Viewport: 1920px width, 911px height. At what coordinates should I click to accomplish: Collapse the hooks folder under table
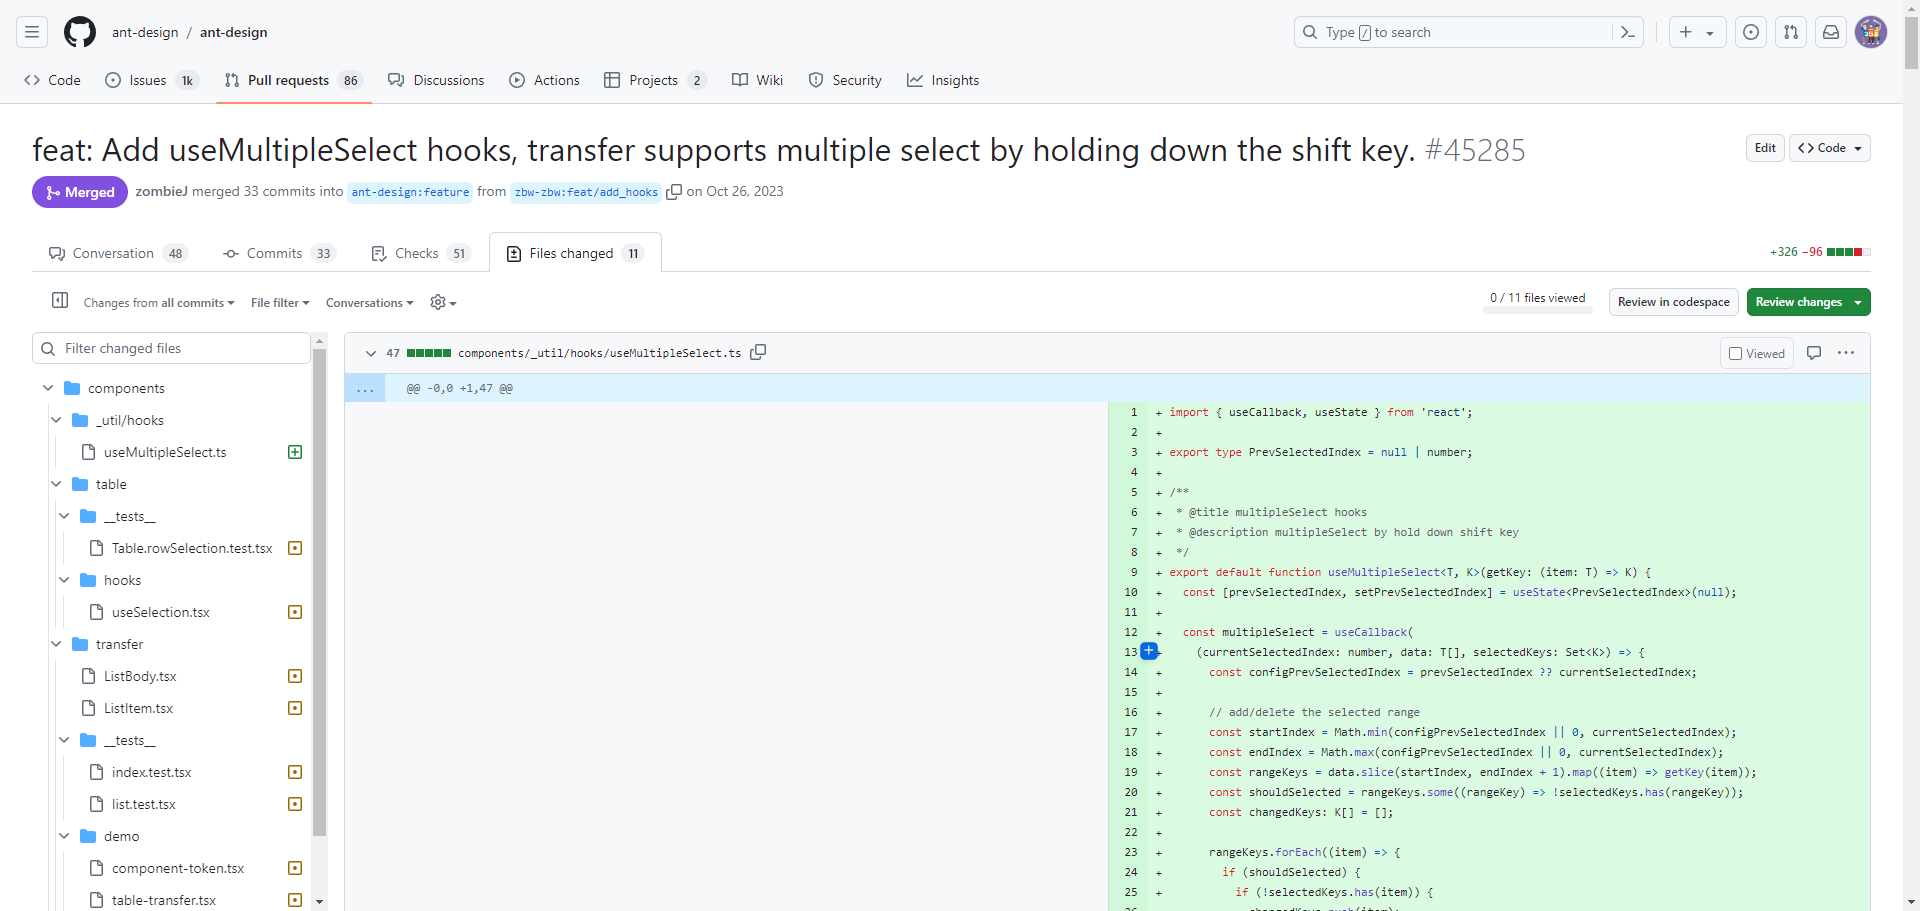click(x=64, y=580)
